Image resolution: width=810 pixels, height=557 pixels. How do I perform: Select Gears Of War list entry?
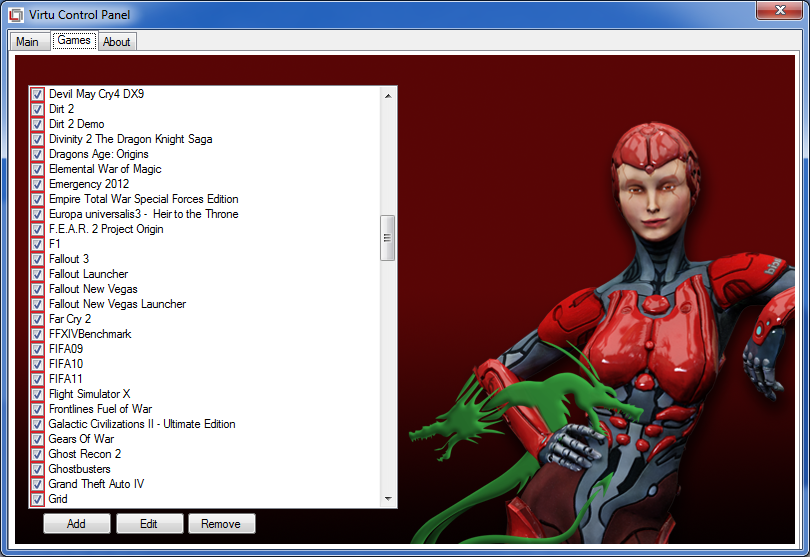(x=81, y=439)
